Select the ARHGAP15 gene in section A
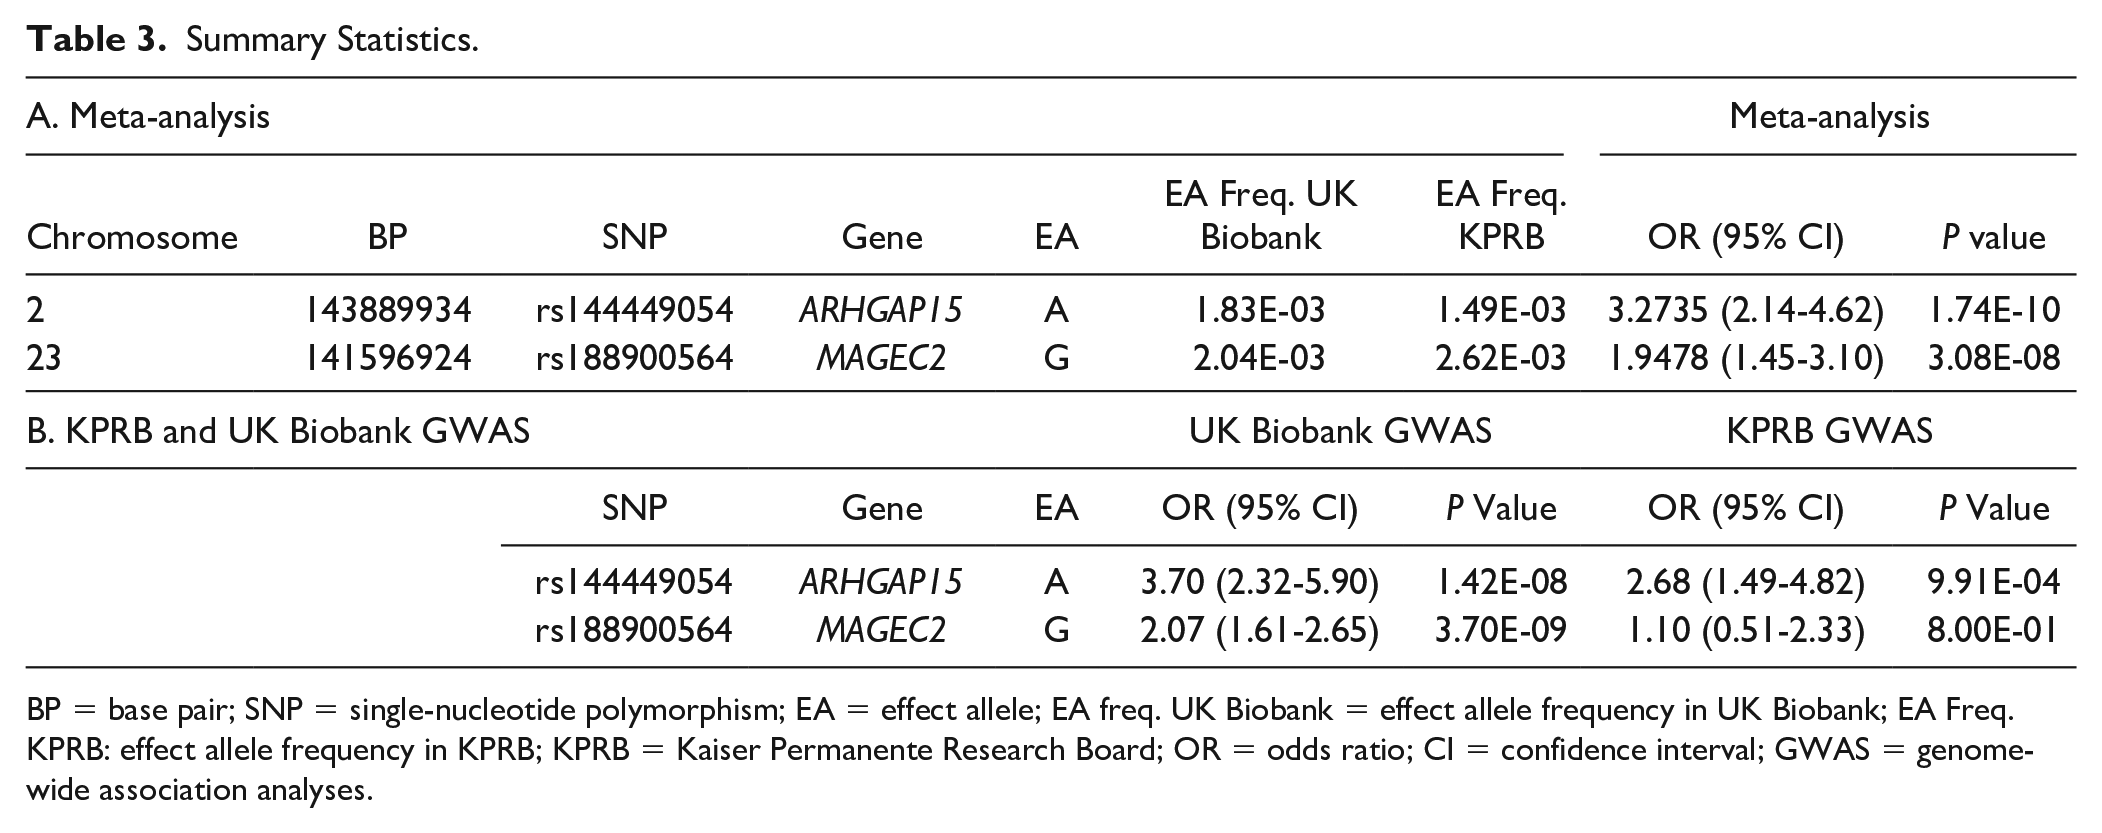The width and height of the screenshot is (2102, 833). 880,310
